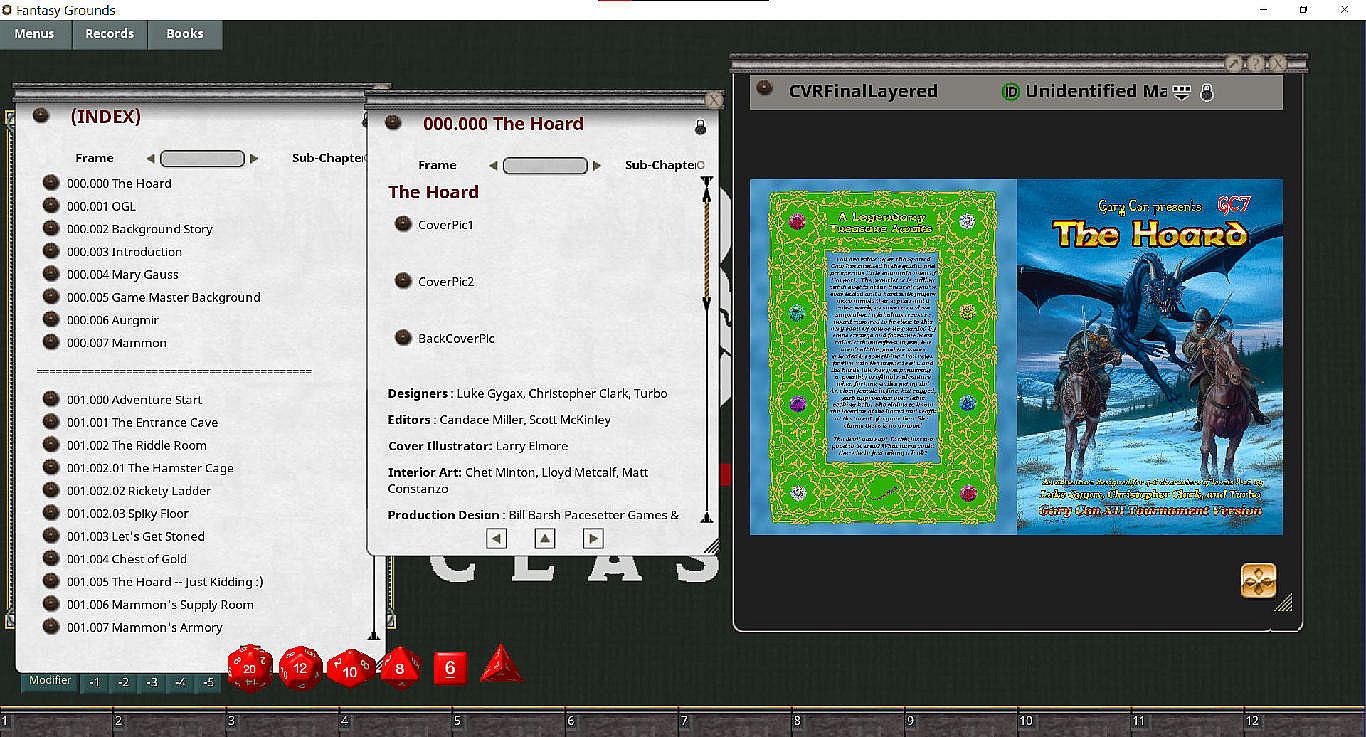Open the image layer dropdown icon
Screen dimensions: 1366x737
click(x=1182, y=92)
